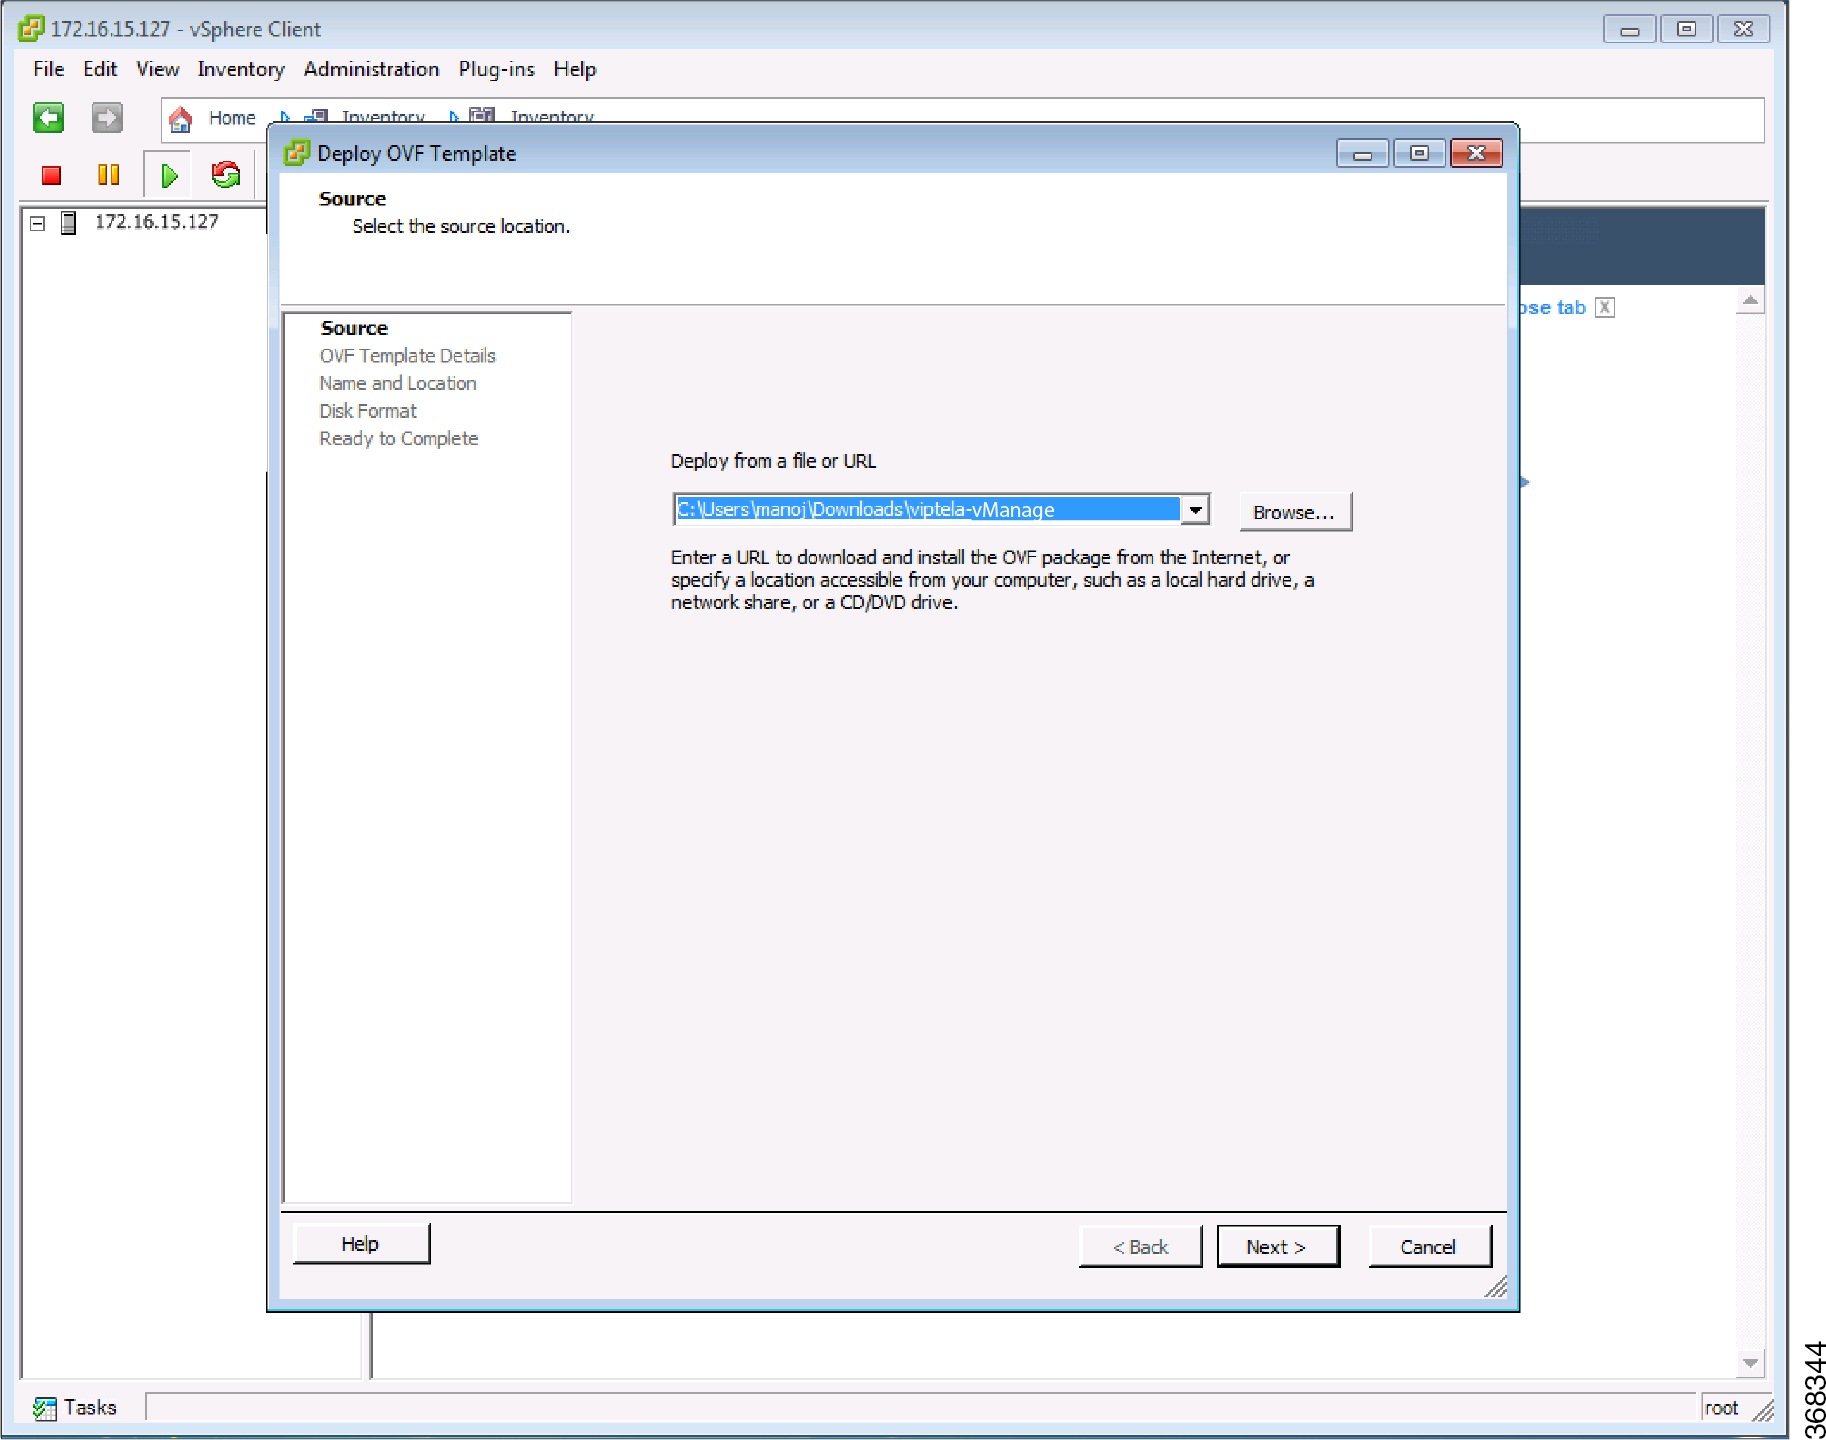1826x1440 pixels.
Task: Open the Edit menu
Action: point(100,69)
